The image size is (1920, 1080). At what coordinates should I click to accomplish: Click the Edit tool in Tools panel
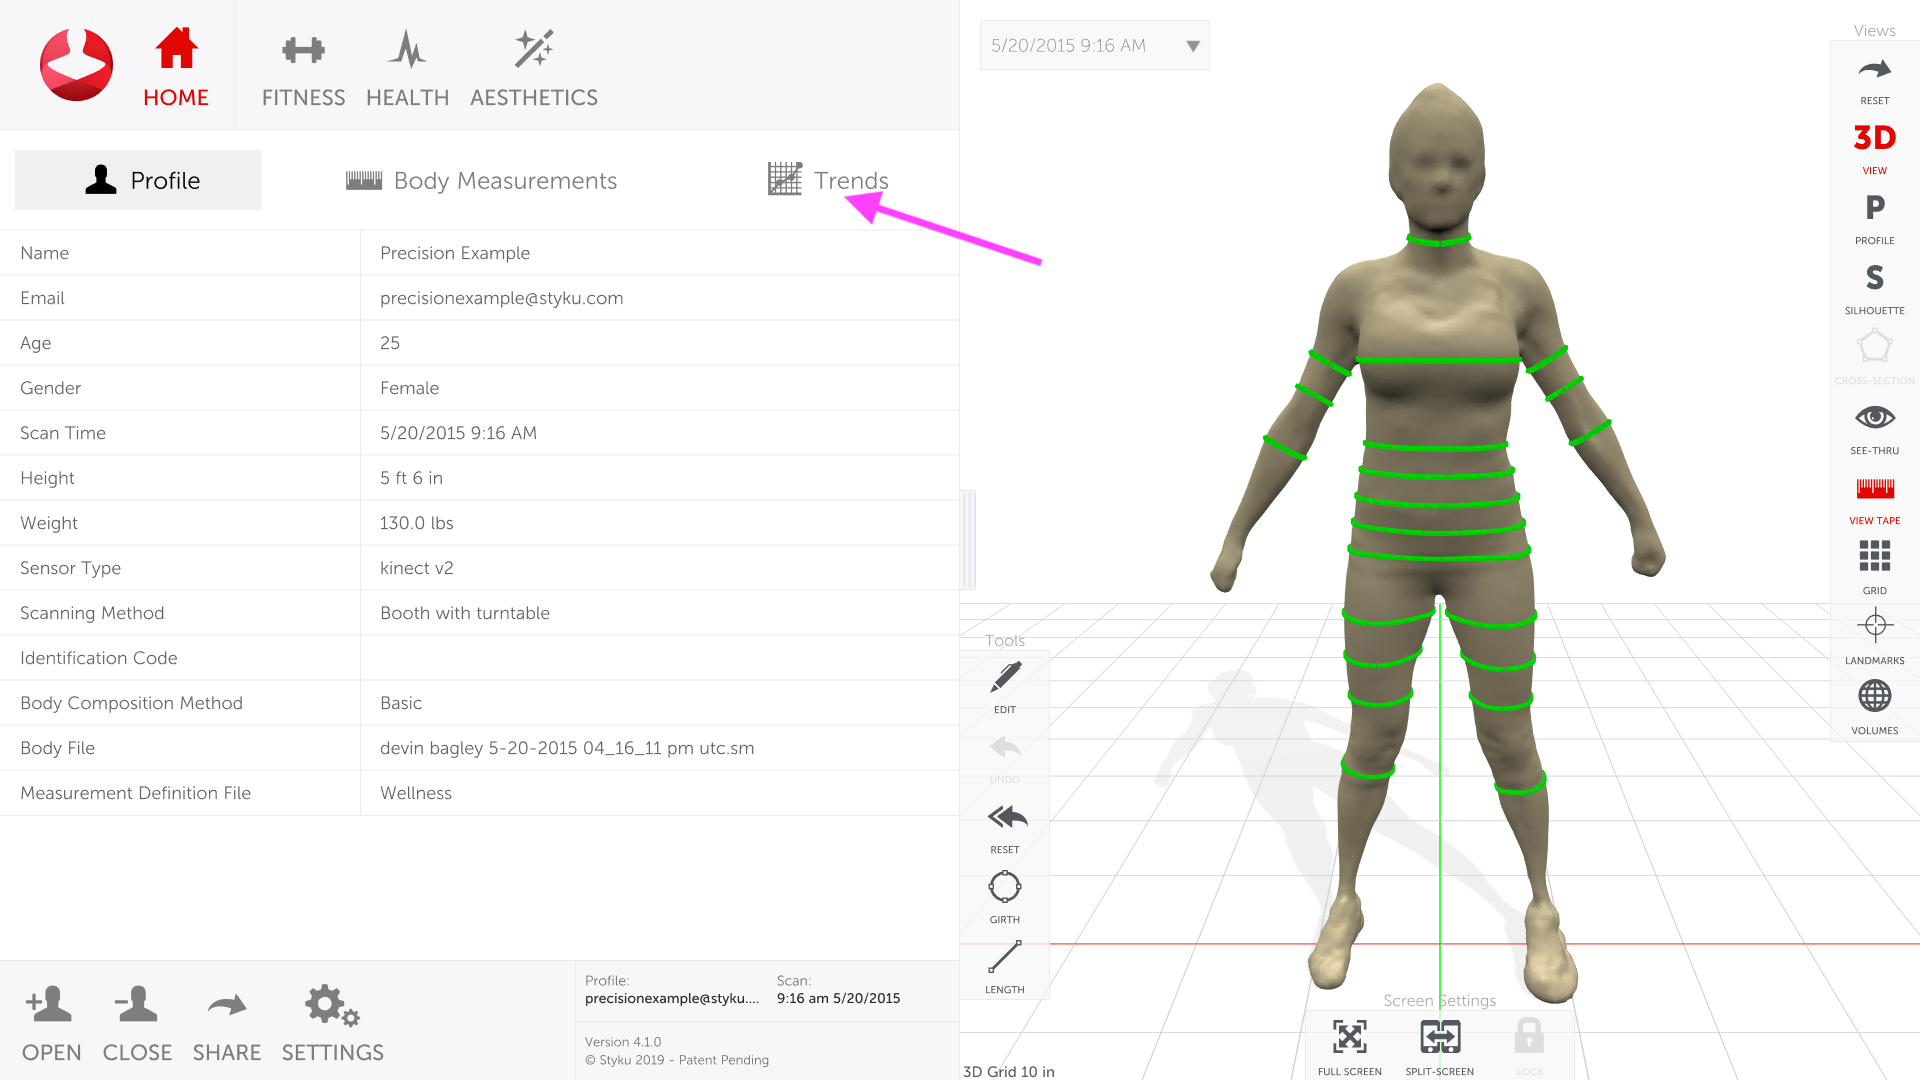point(1005,682)
